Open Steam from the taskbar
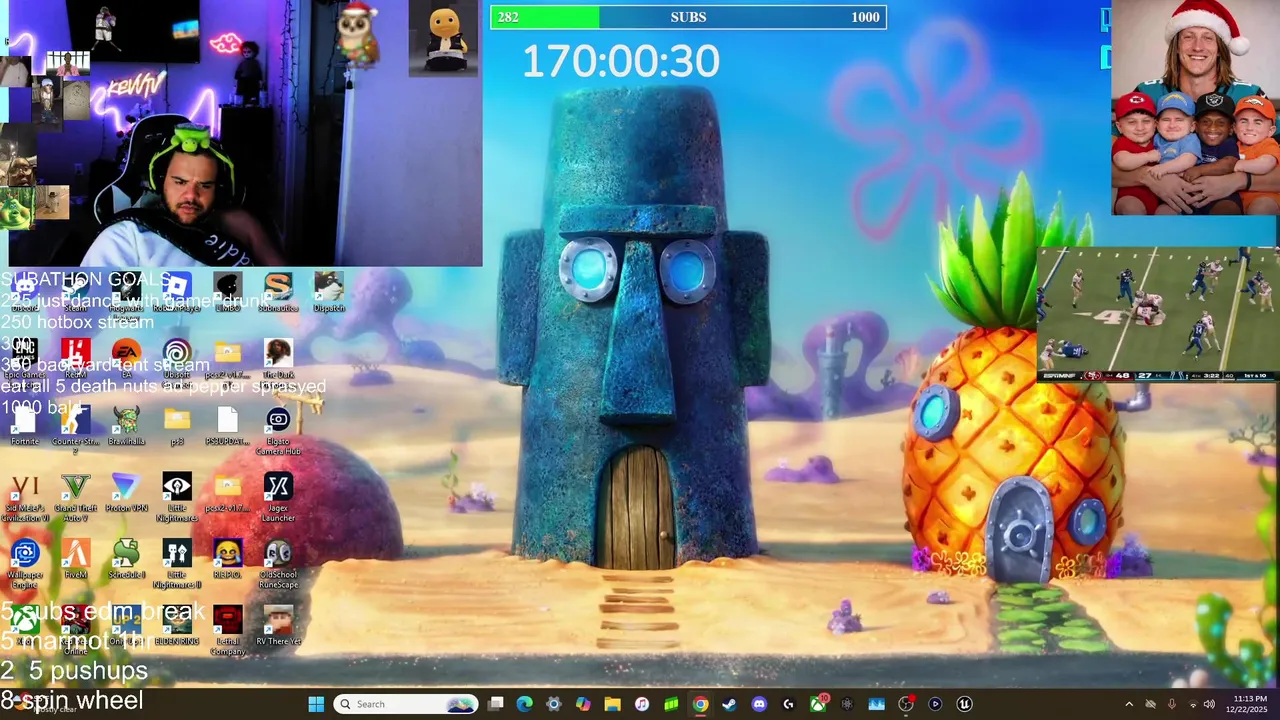Image resolution: width=1280 pixels, height=720 pixels. click(729, 704)
